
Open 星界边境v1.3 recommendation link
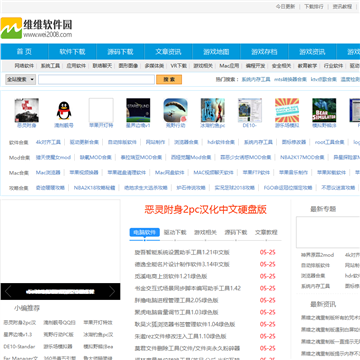18,334
